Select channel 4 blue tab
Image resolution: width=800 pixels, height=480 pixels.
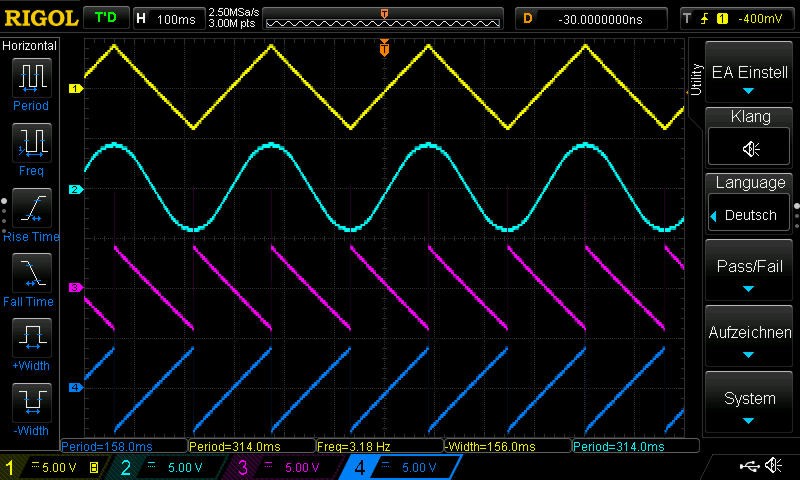[x=401, y=467]
